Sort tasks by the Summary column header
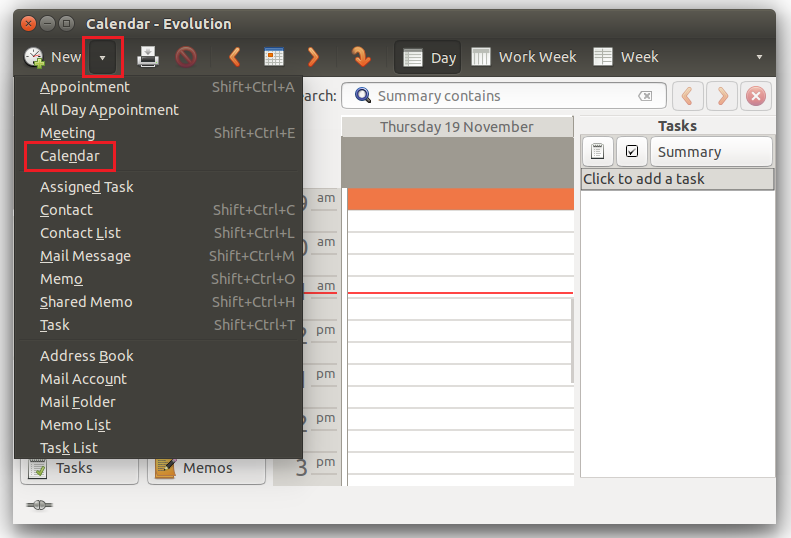This screenshot has width=791, height=538. click(711, 151)
